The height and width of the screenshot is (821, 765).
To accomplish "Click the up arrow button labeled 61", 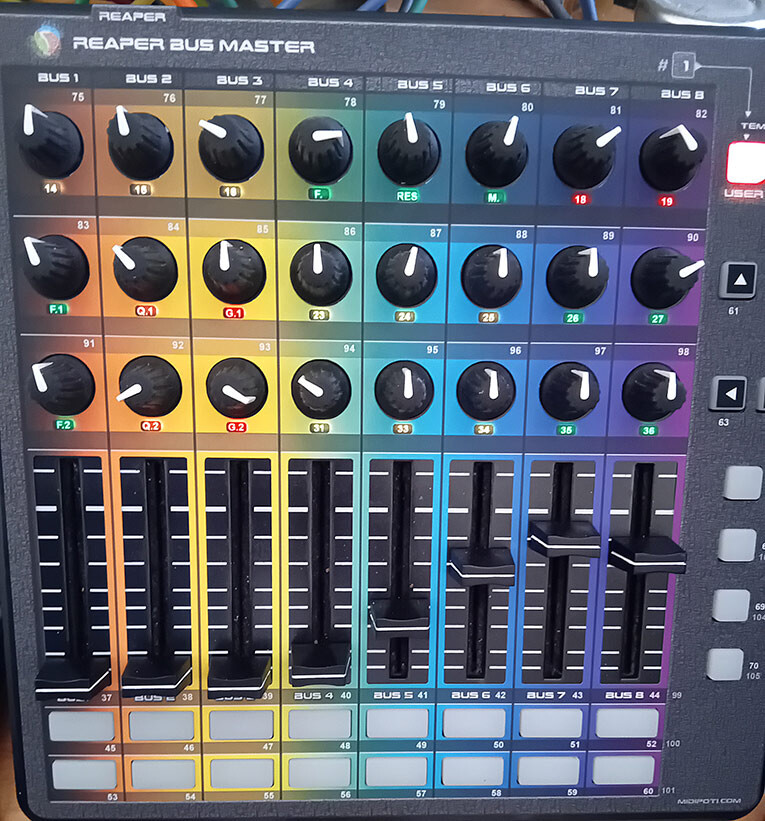I will click(x=738, y=280).
